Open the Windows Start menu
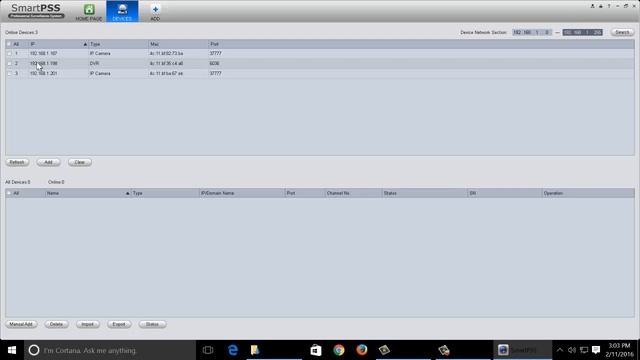Screen dimensions: 640x360 (12, 350)
